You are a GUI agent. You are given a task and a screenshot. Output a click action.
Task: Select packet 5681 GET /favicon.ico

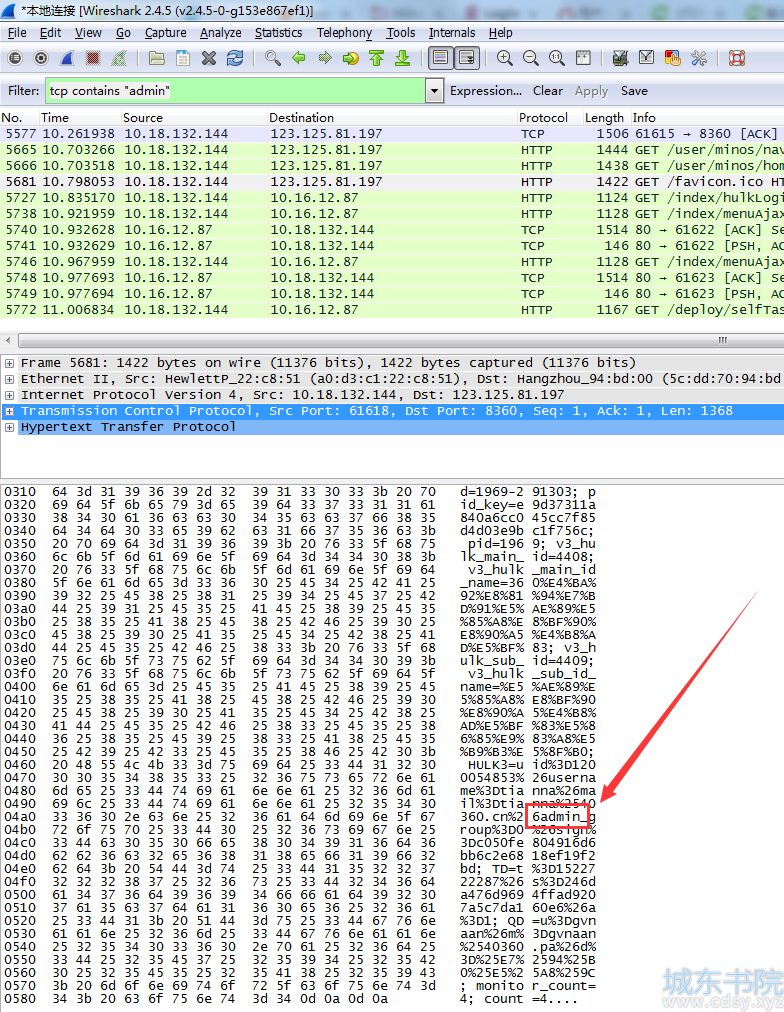(392, 181)
